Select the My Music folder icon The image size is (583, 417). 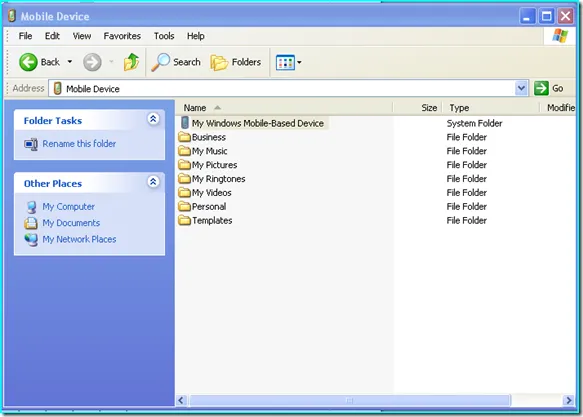coord(184,151)
